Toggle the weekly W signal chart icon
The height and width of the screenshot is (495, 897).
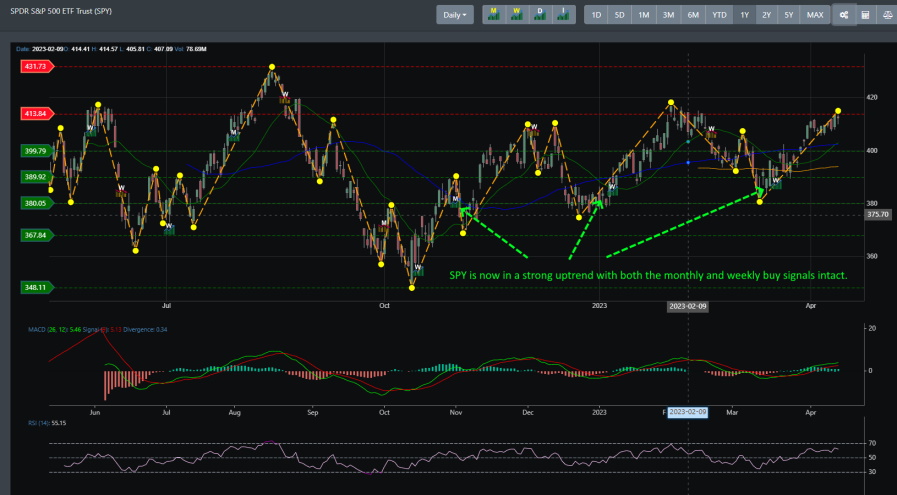(517, 15)
